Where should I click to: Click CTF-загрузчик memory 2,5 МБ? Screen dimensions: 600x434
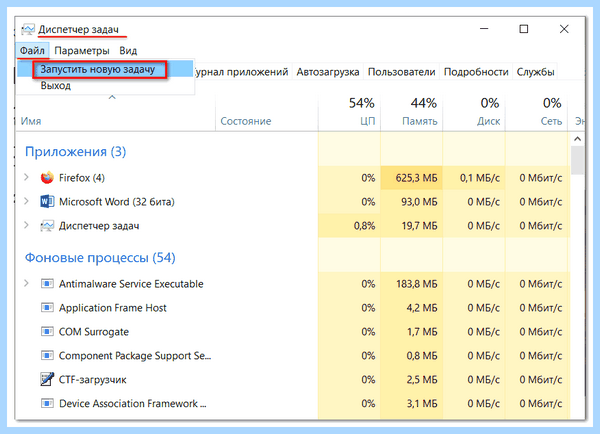click(x=422, y=380)
